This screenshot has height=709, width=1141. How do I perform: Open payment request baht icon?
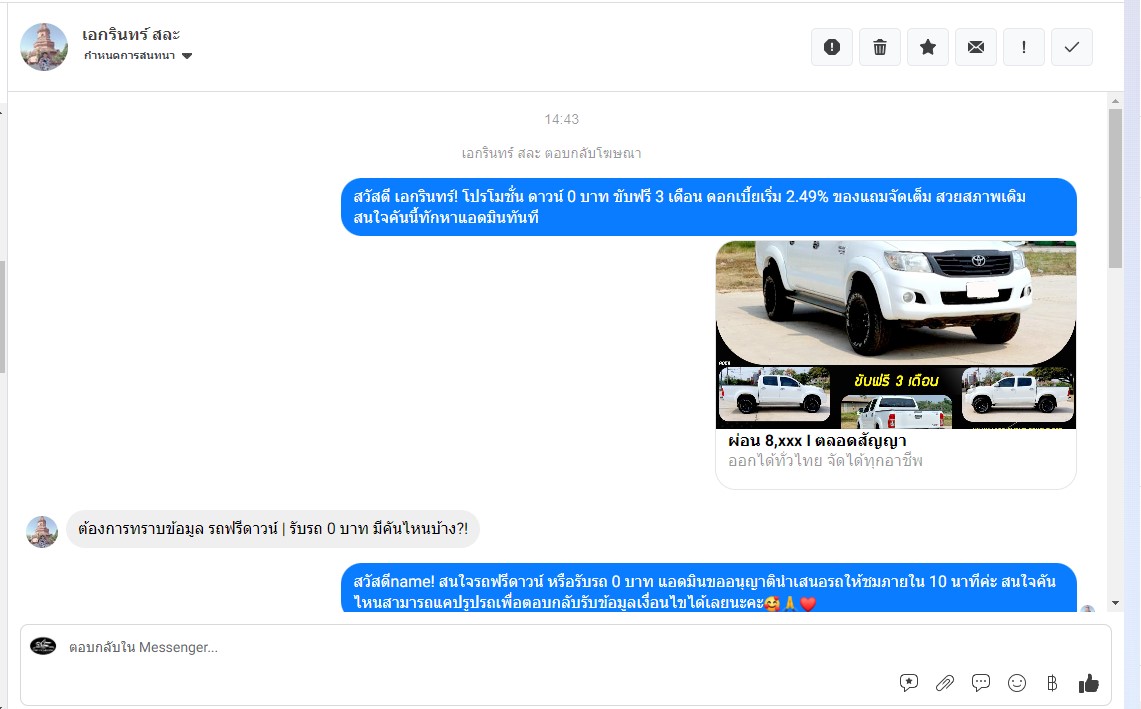[1051, 683]
